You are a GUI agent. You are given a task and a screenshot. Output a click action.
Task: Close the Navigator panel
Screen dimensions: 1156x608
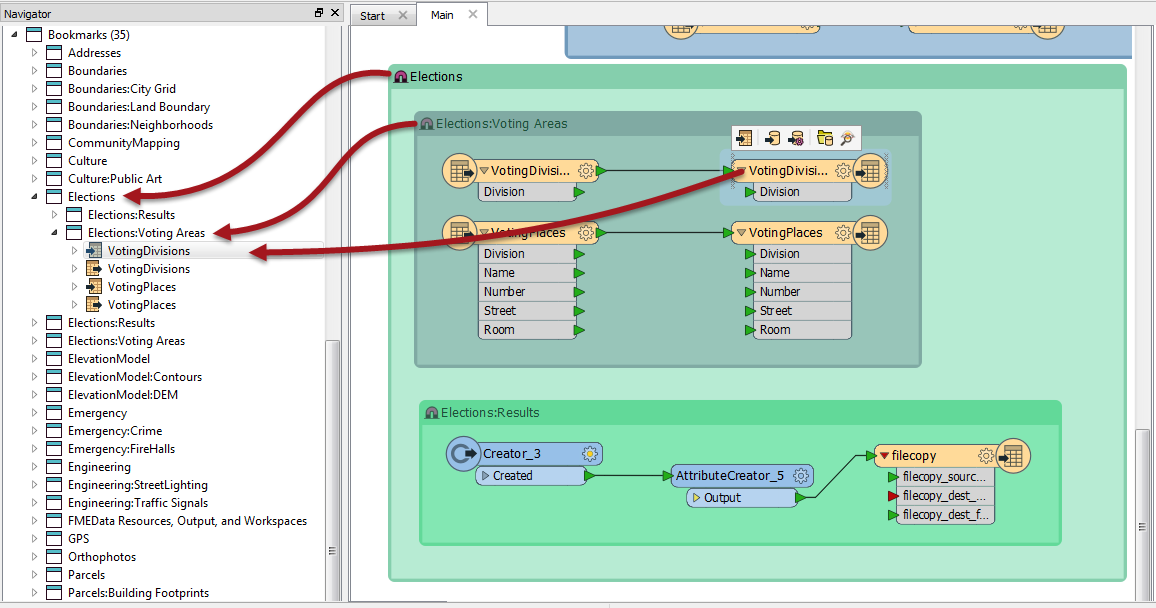[x=335, y=13]
